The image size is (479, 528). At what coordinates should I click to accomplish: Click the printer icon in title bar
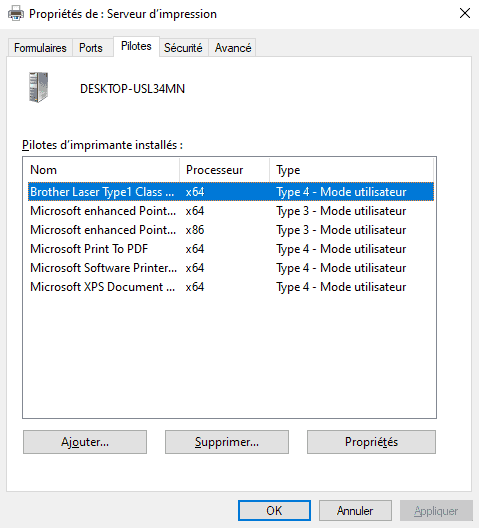pos(16,14)
